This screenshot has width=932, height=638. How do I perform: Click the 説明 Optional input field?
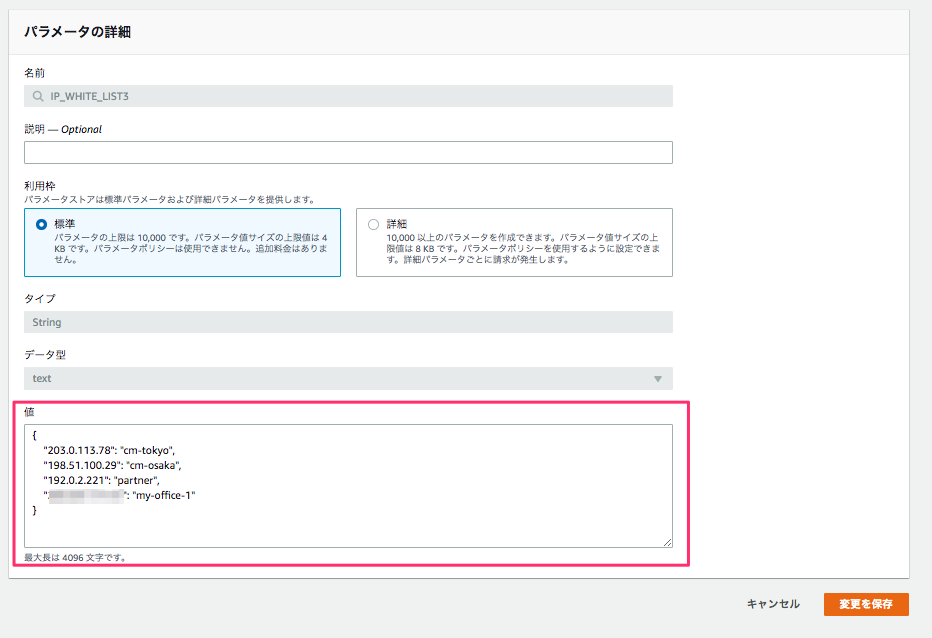coord(348,152)
